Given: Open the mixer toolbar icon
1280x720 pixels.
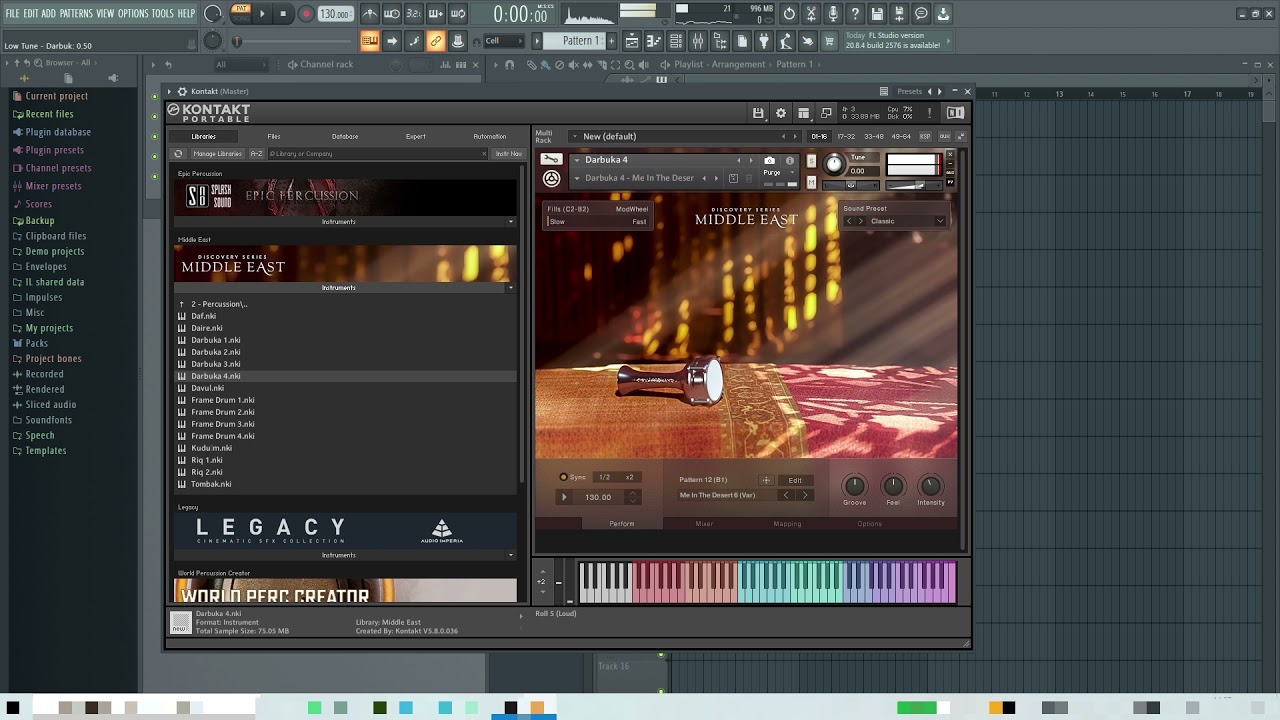Looking at the screenshot, I should tap(698, 41).
